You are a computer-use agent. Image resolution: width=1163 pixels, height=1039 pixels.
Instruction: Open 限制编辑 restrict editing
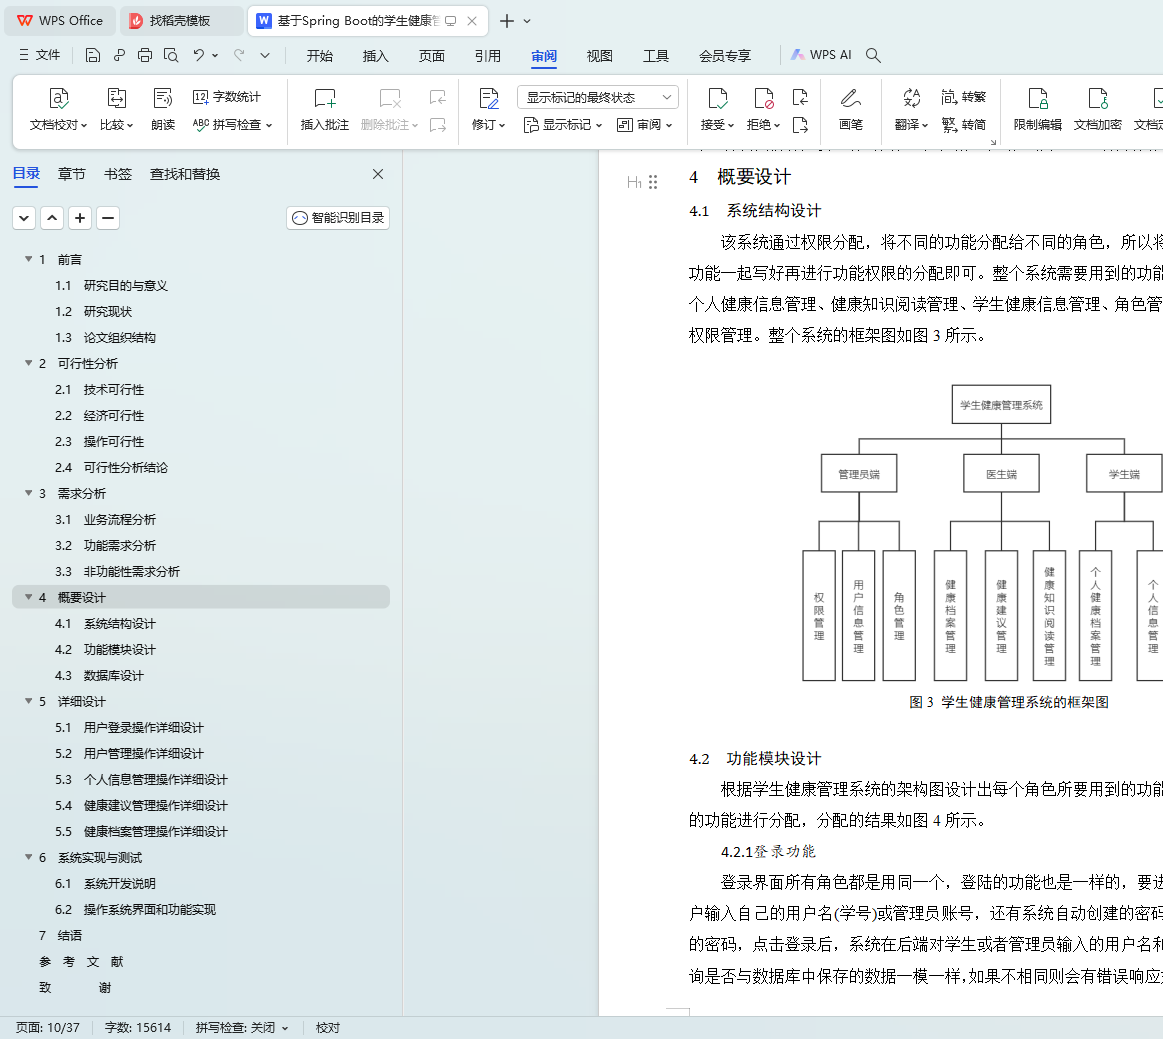point(1038,109)
